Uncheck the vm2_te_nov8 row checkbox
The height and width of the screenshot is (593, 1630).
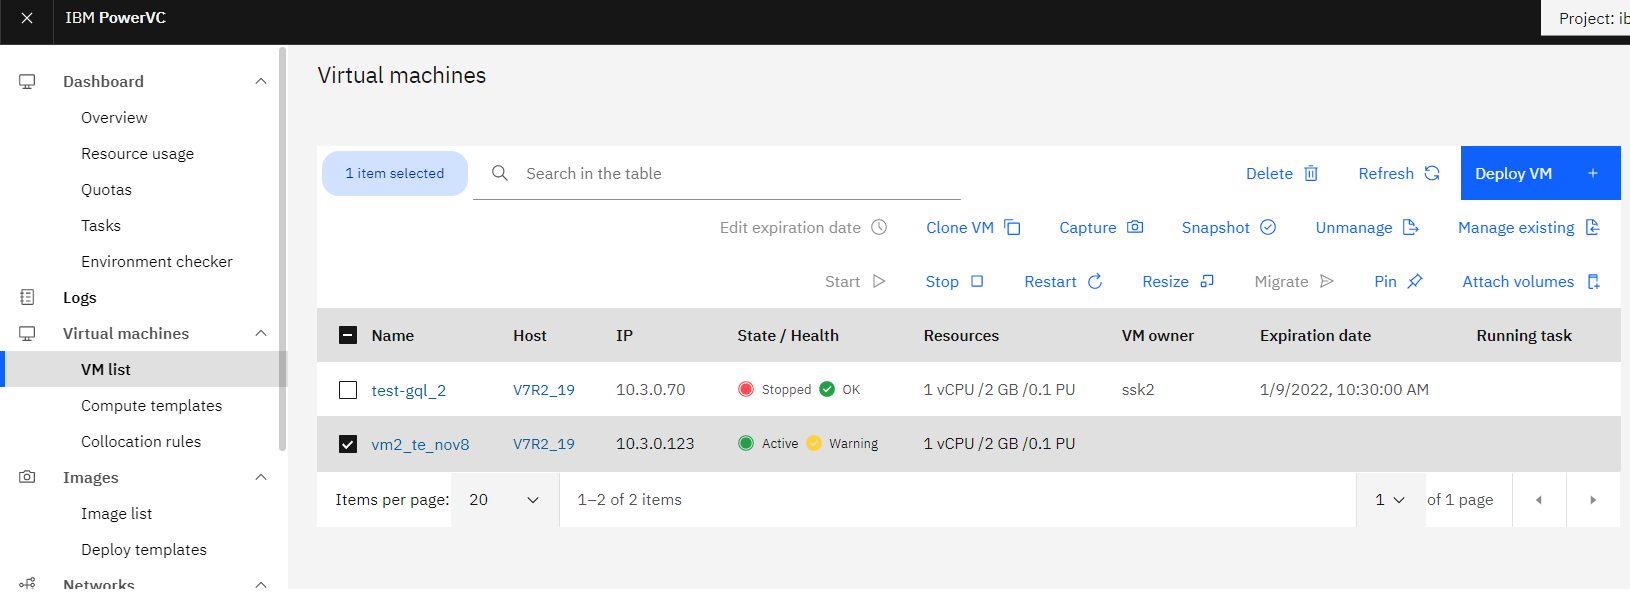click(x=348, y=444)
